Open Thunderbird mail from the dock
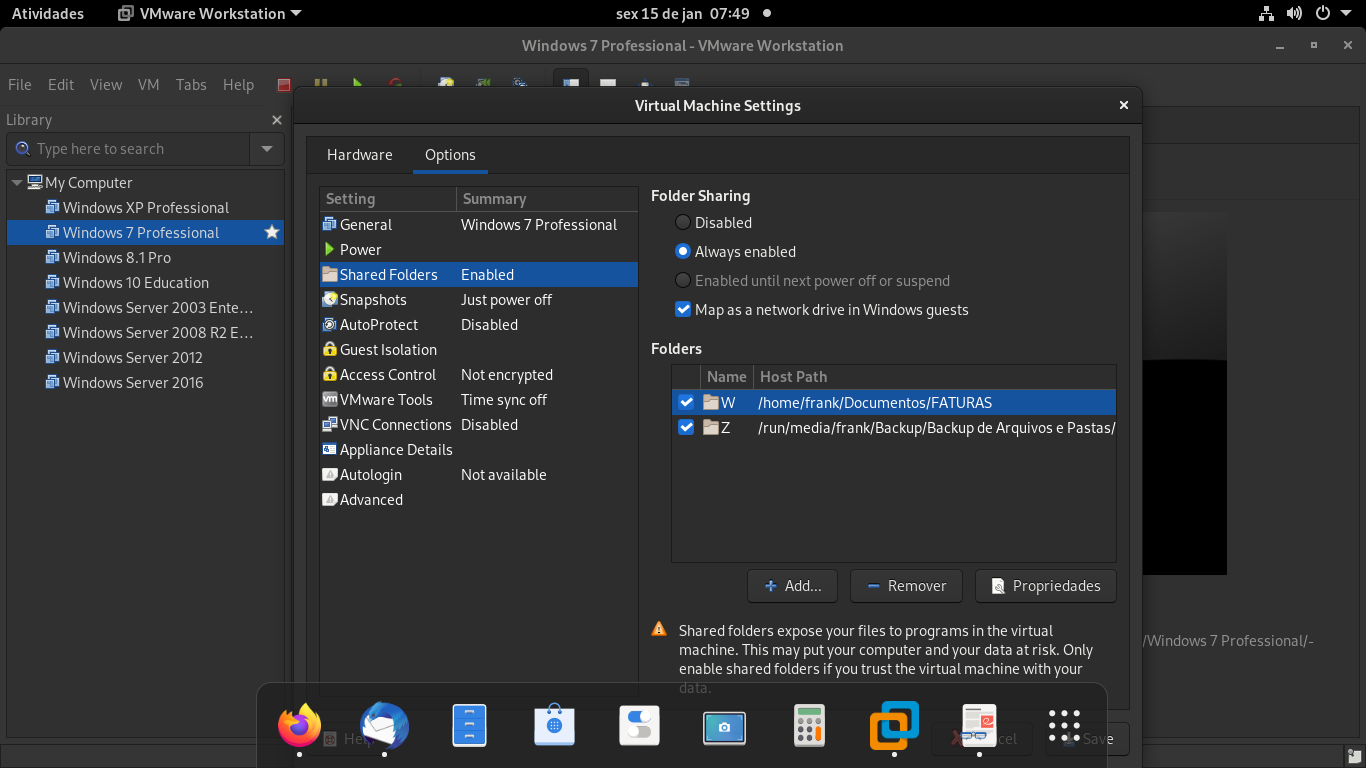This screenshot has width=1366, height=768. coord(384,725)
